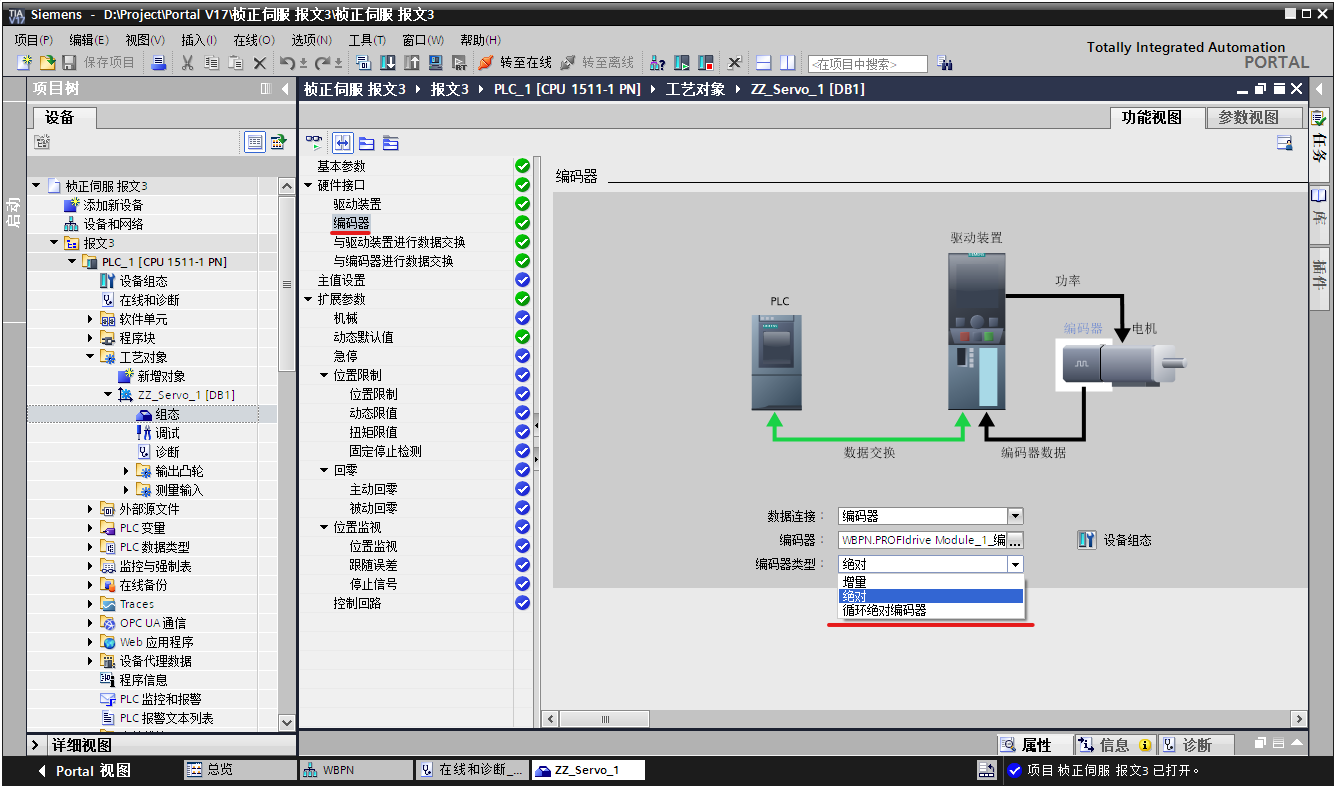Choose 增量 from encoder type list
Screen dimensions: 1336x788
tap(931, 582)
